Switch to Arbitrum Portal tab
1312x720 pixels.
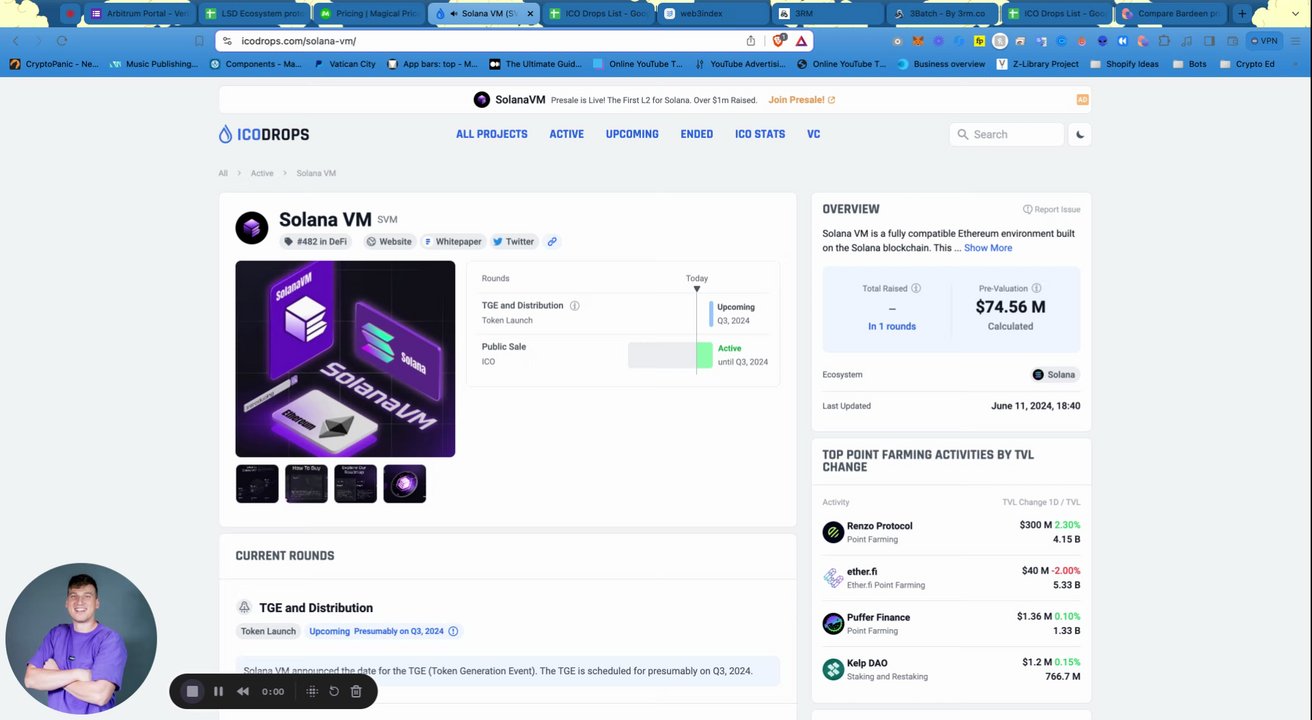138,14
